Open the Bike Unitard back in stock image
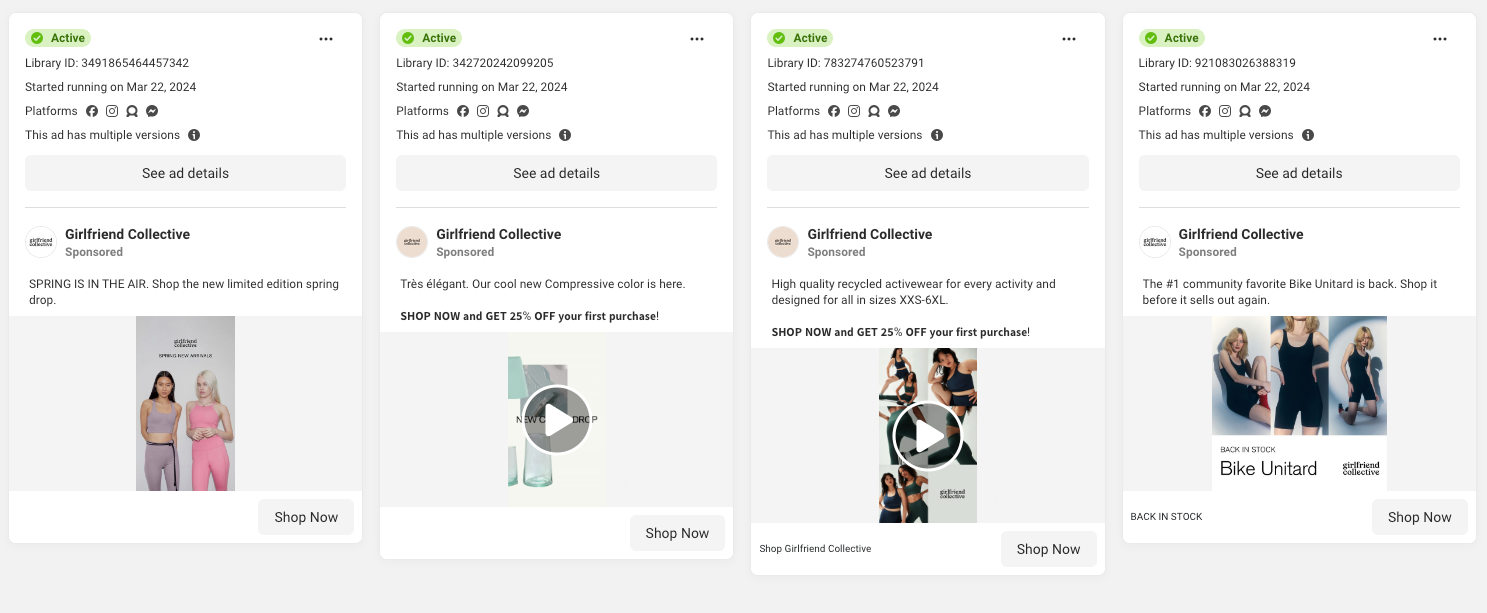Image resolution: width=1487 pixels, height=613 pixels. pyautogui.click(x=1299, y=403)
